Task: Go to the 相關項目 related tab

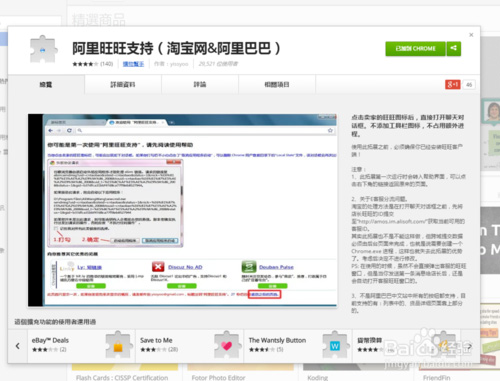Action: [x=277, y=85]
